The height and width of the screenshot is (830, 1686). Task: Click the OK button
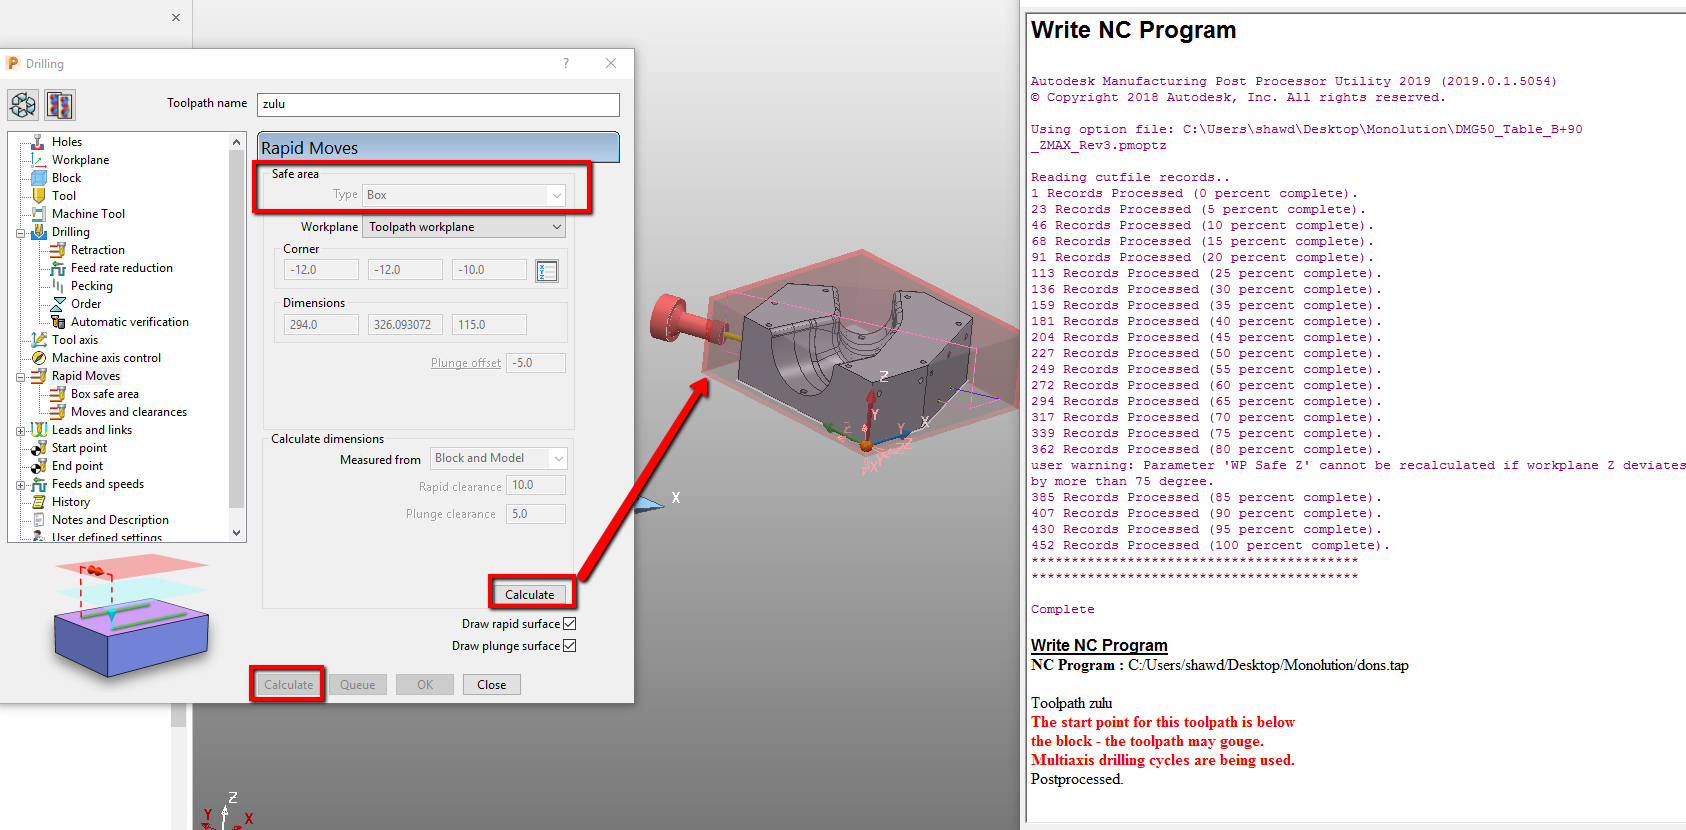tap(425, 685)
